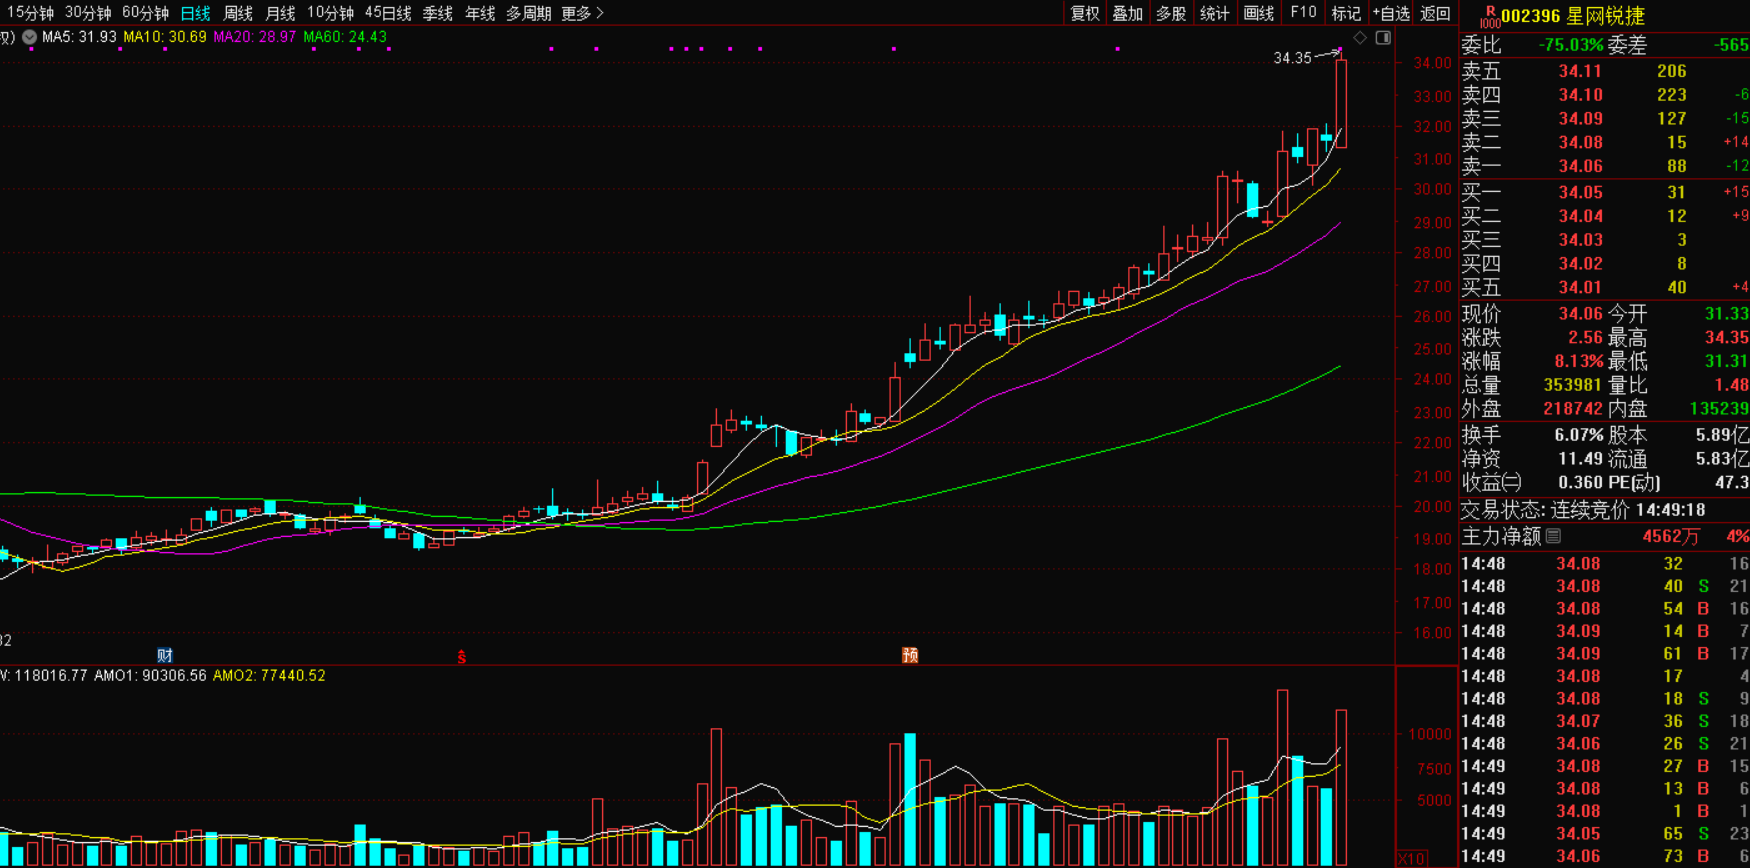Click 换手 value 6.07%
The height and width of the screenshot is (868, 1750).
(x=1578, y=435)
